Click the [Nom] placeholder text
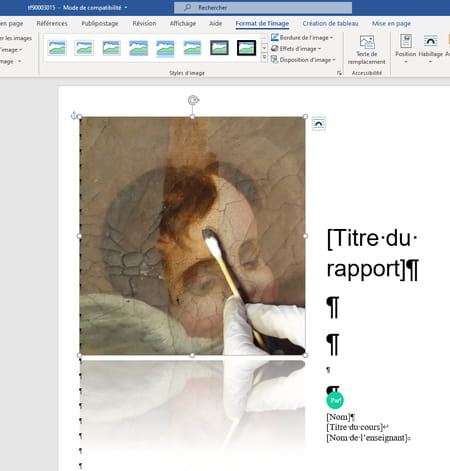The image size is (450, 471). point(338,417)
